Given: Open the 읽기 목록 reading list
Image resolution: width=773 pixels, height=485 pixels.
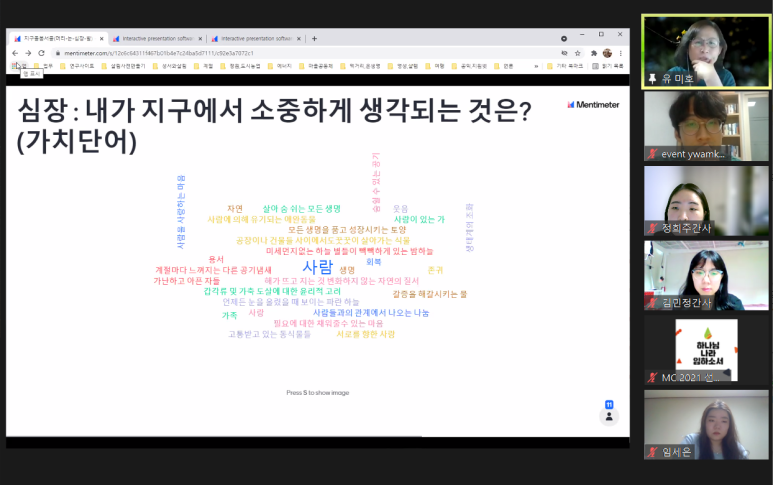Looking at the screenshot, I should click(608, 66).
